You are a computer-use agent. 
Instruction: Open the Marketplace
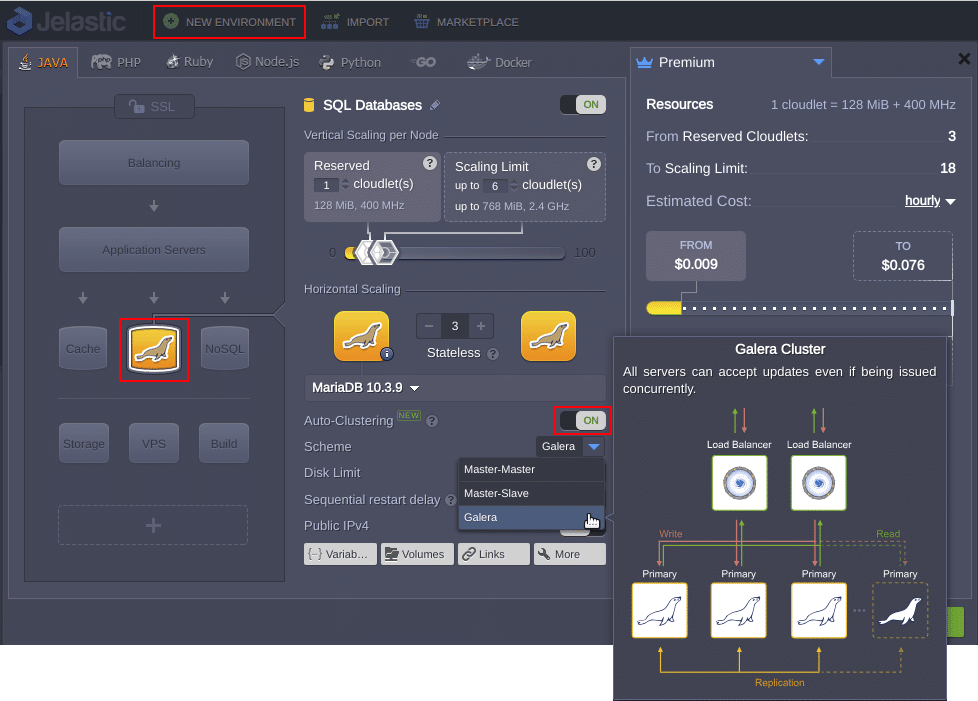(x=466, y=22)
